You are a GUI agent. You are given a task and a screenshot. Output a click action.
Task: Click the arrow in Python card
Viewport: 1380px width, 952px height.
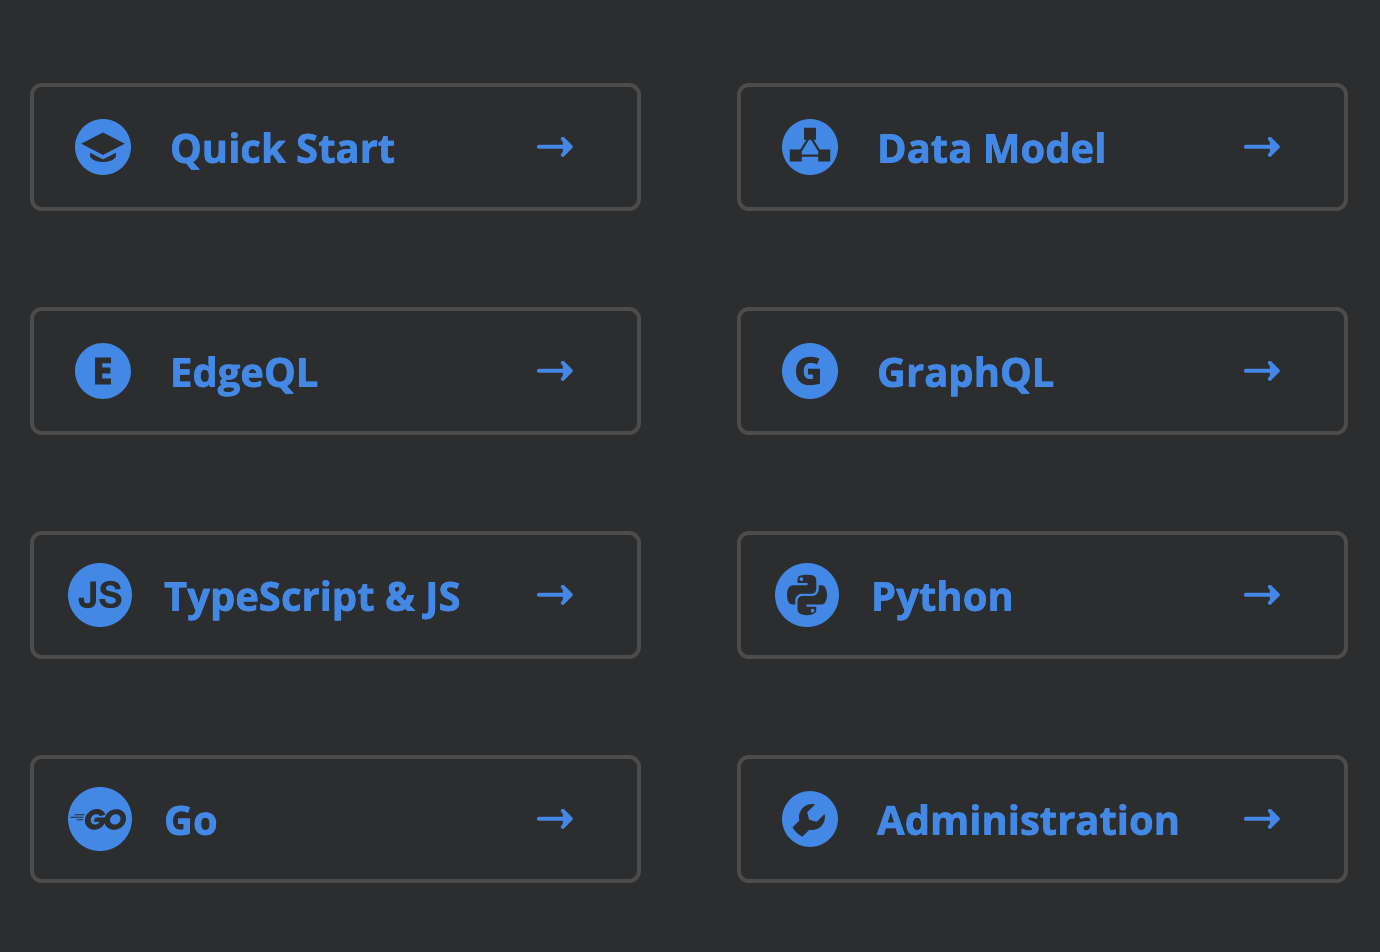(1262, 596)
